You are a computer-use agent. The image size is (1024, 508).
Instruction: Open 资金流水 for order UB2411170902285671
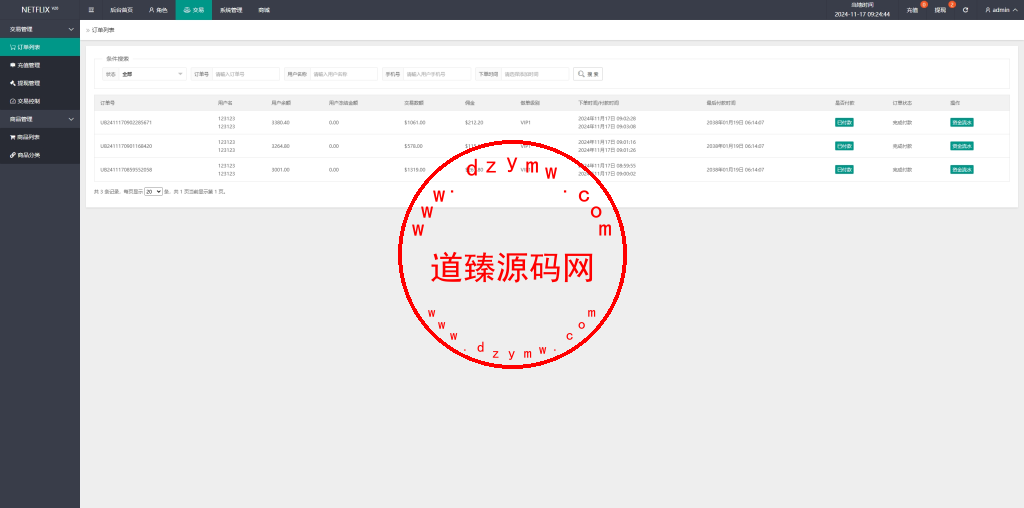pyautogui.click(x=962, y=122)
